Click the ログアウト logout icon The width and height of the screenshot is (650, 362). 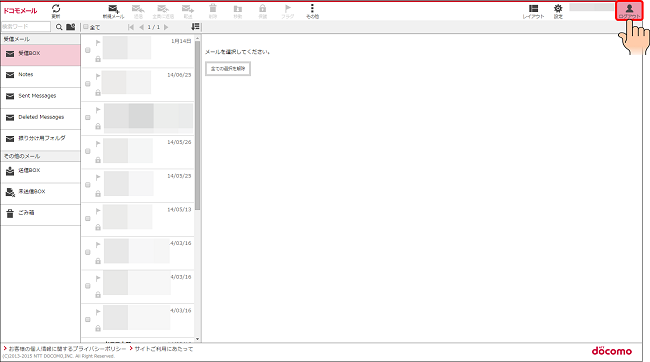tap(629, 11)
